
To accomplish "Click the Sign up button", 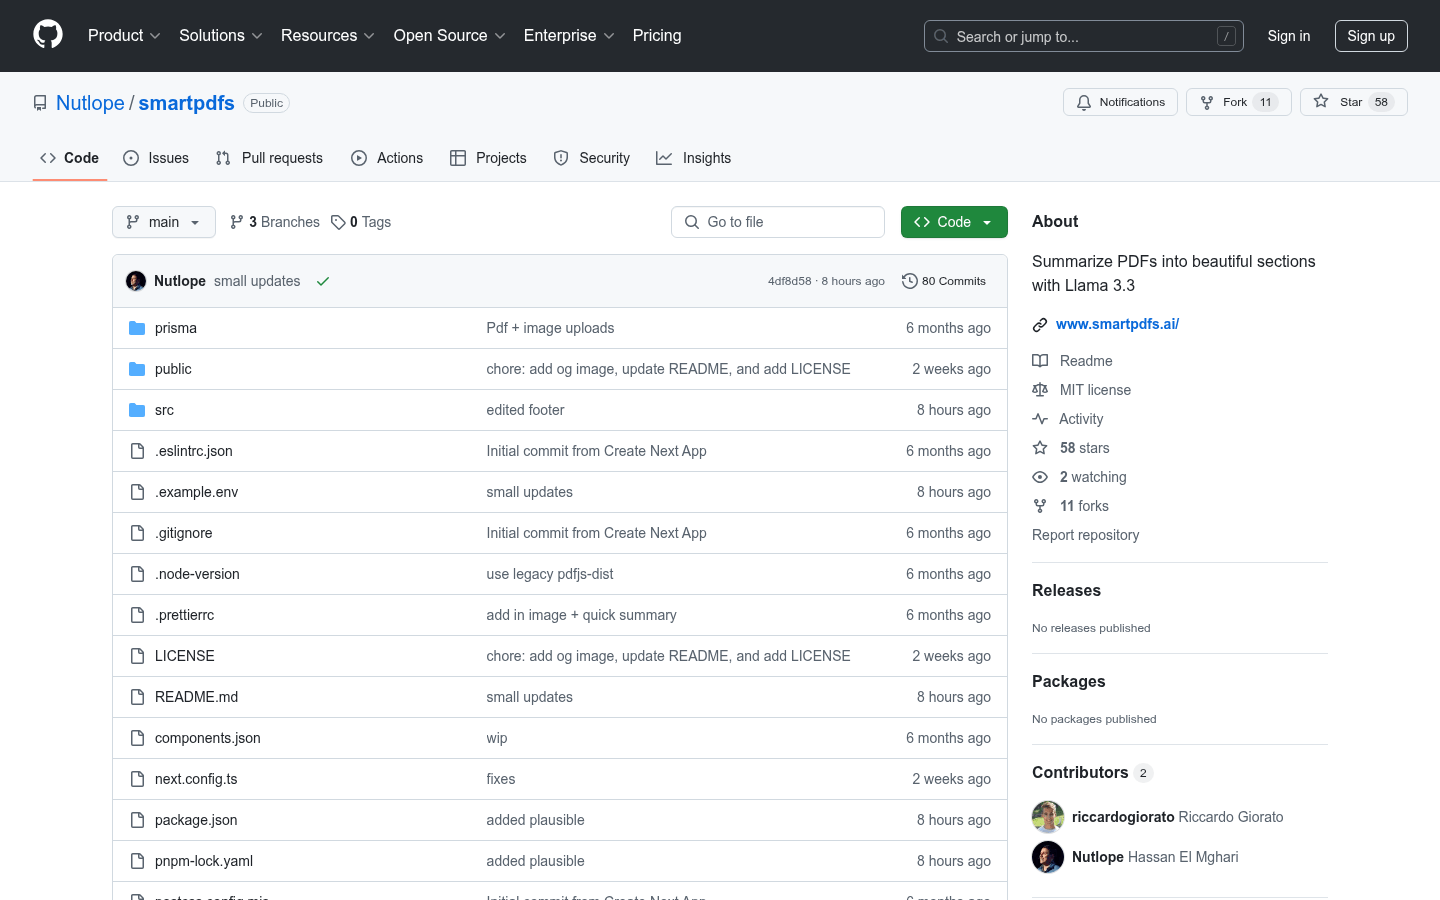I will (x=1371, y=36).
